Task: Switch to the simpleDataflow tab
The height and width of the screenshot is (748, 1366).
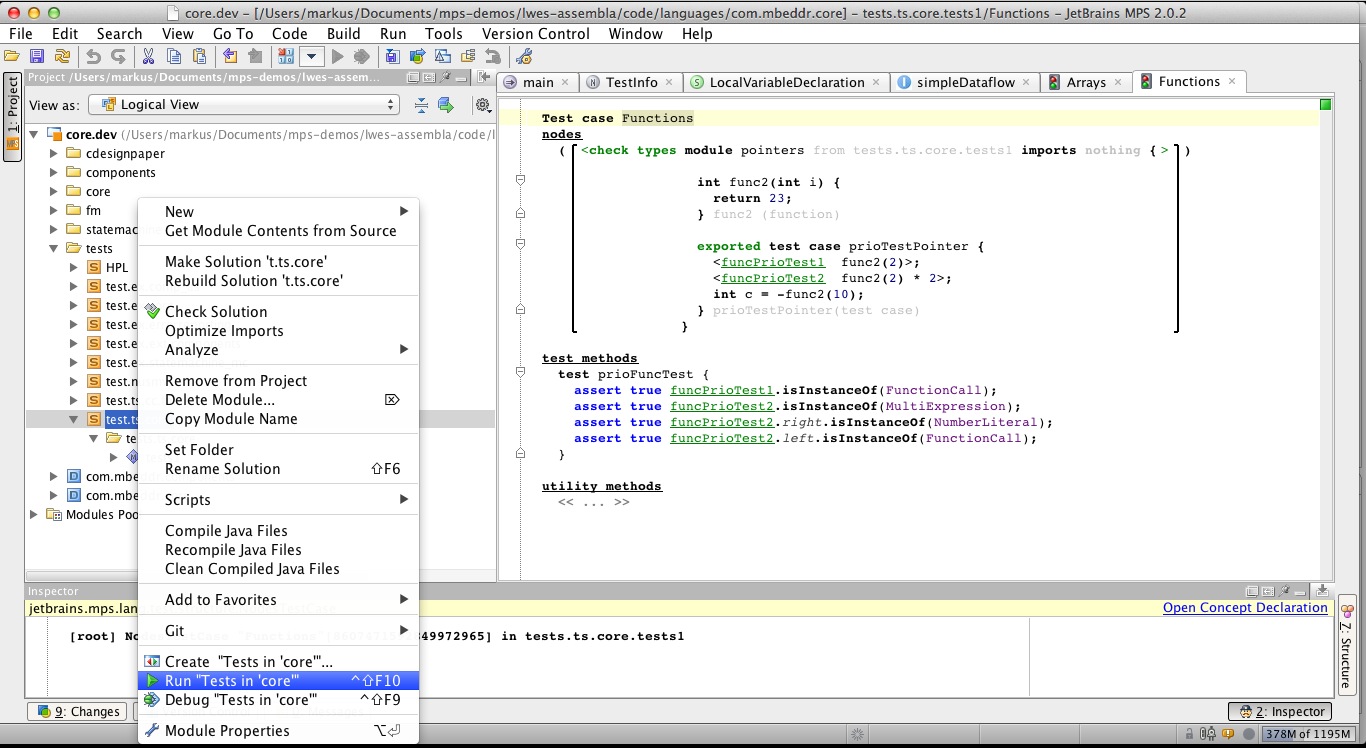Action: coord(966,82)
